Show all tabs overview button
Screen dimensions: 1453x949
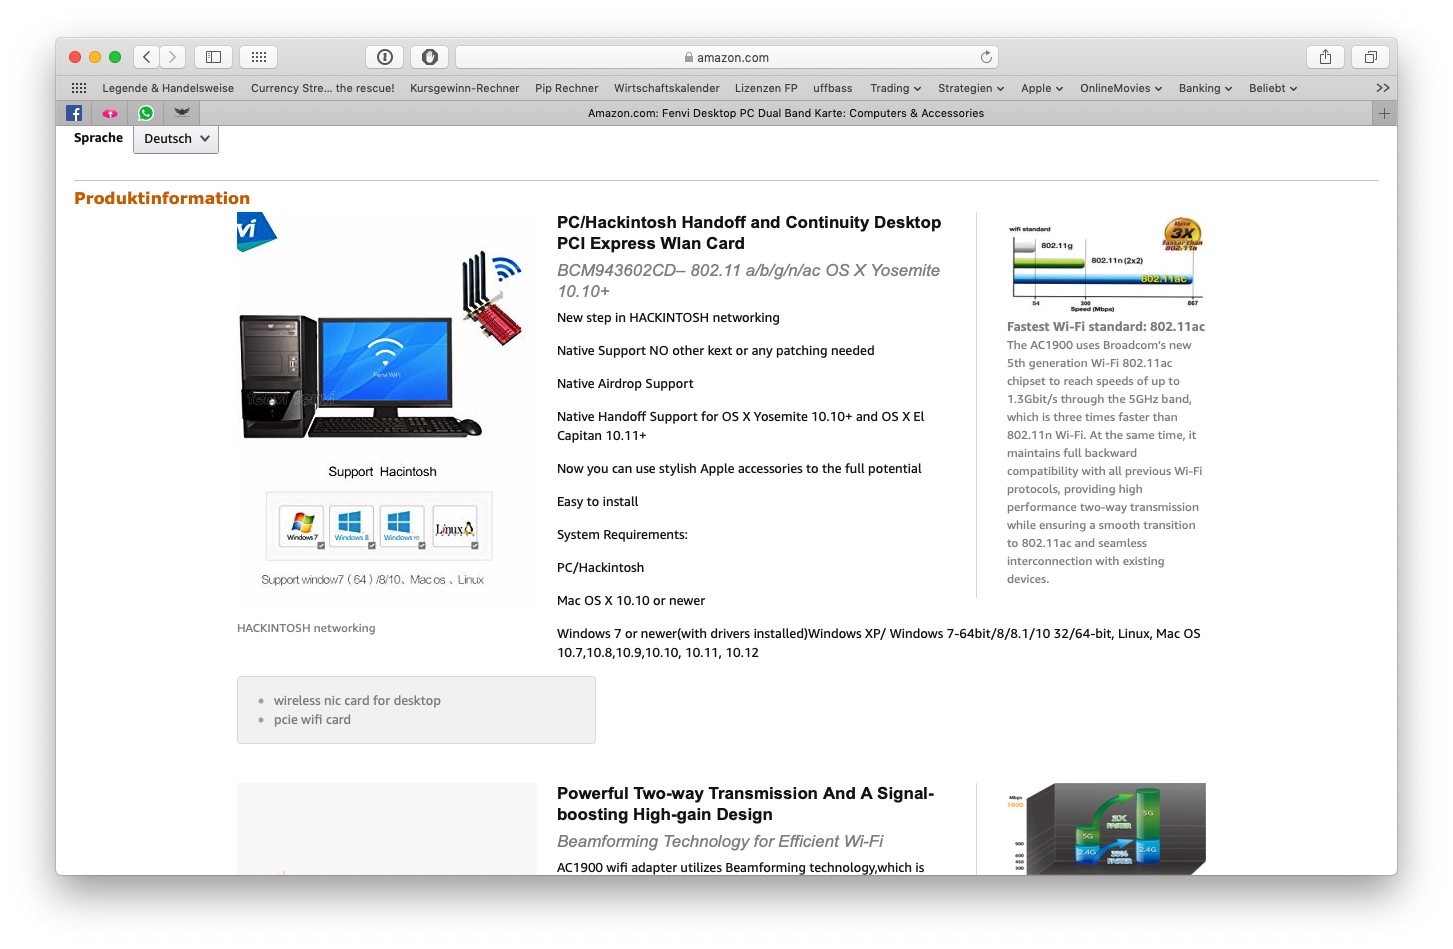click(x=1370, y=57)
